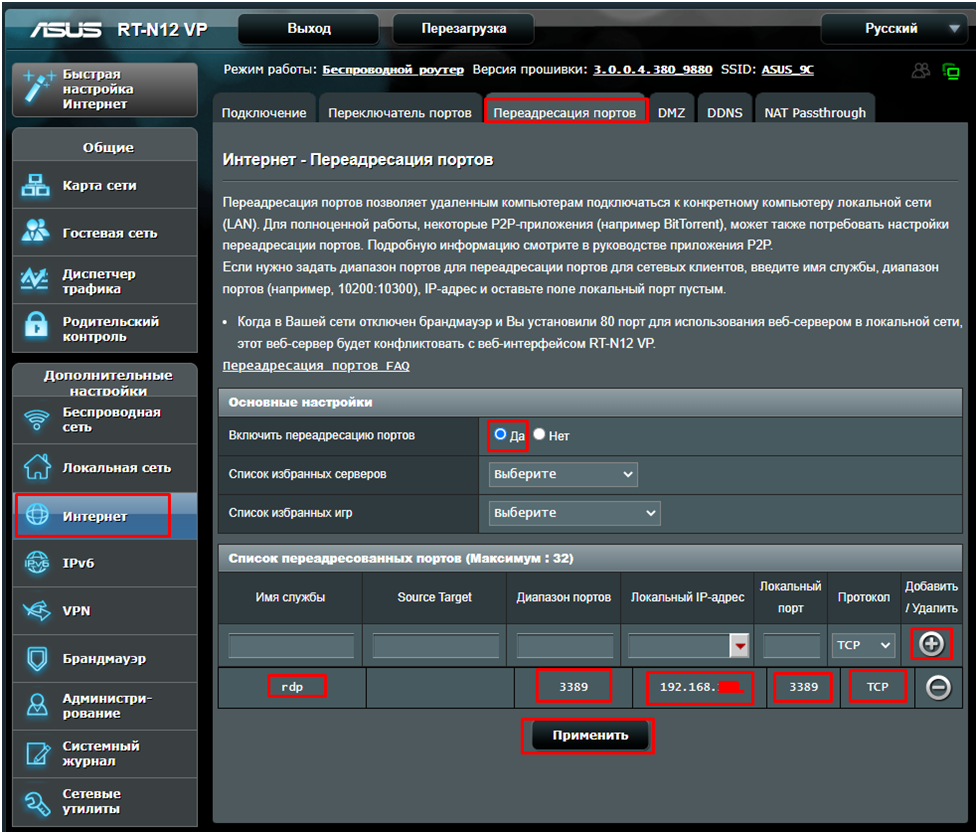Open the Системный журнал notepad icon
The height and width of the screenshot is (834, 978).
tap(37, 753)
